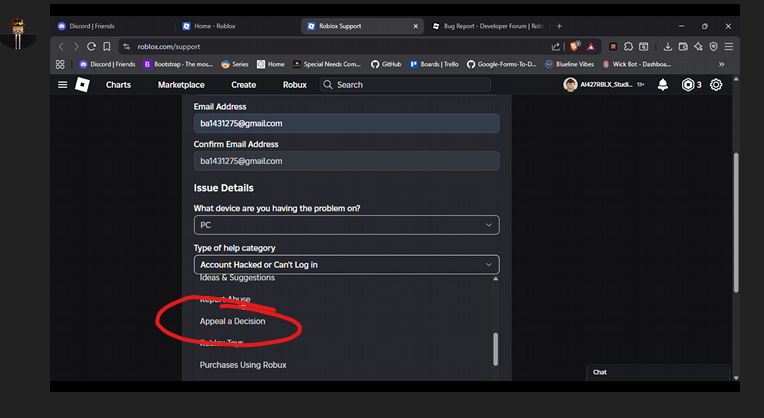
Task: Open the Roblox side navigation hamburger menu
Action: point(62,85)
